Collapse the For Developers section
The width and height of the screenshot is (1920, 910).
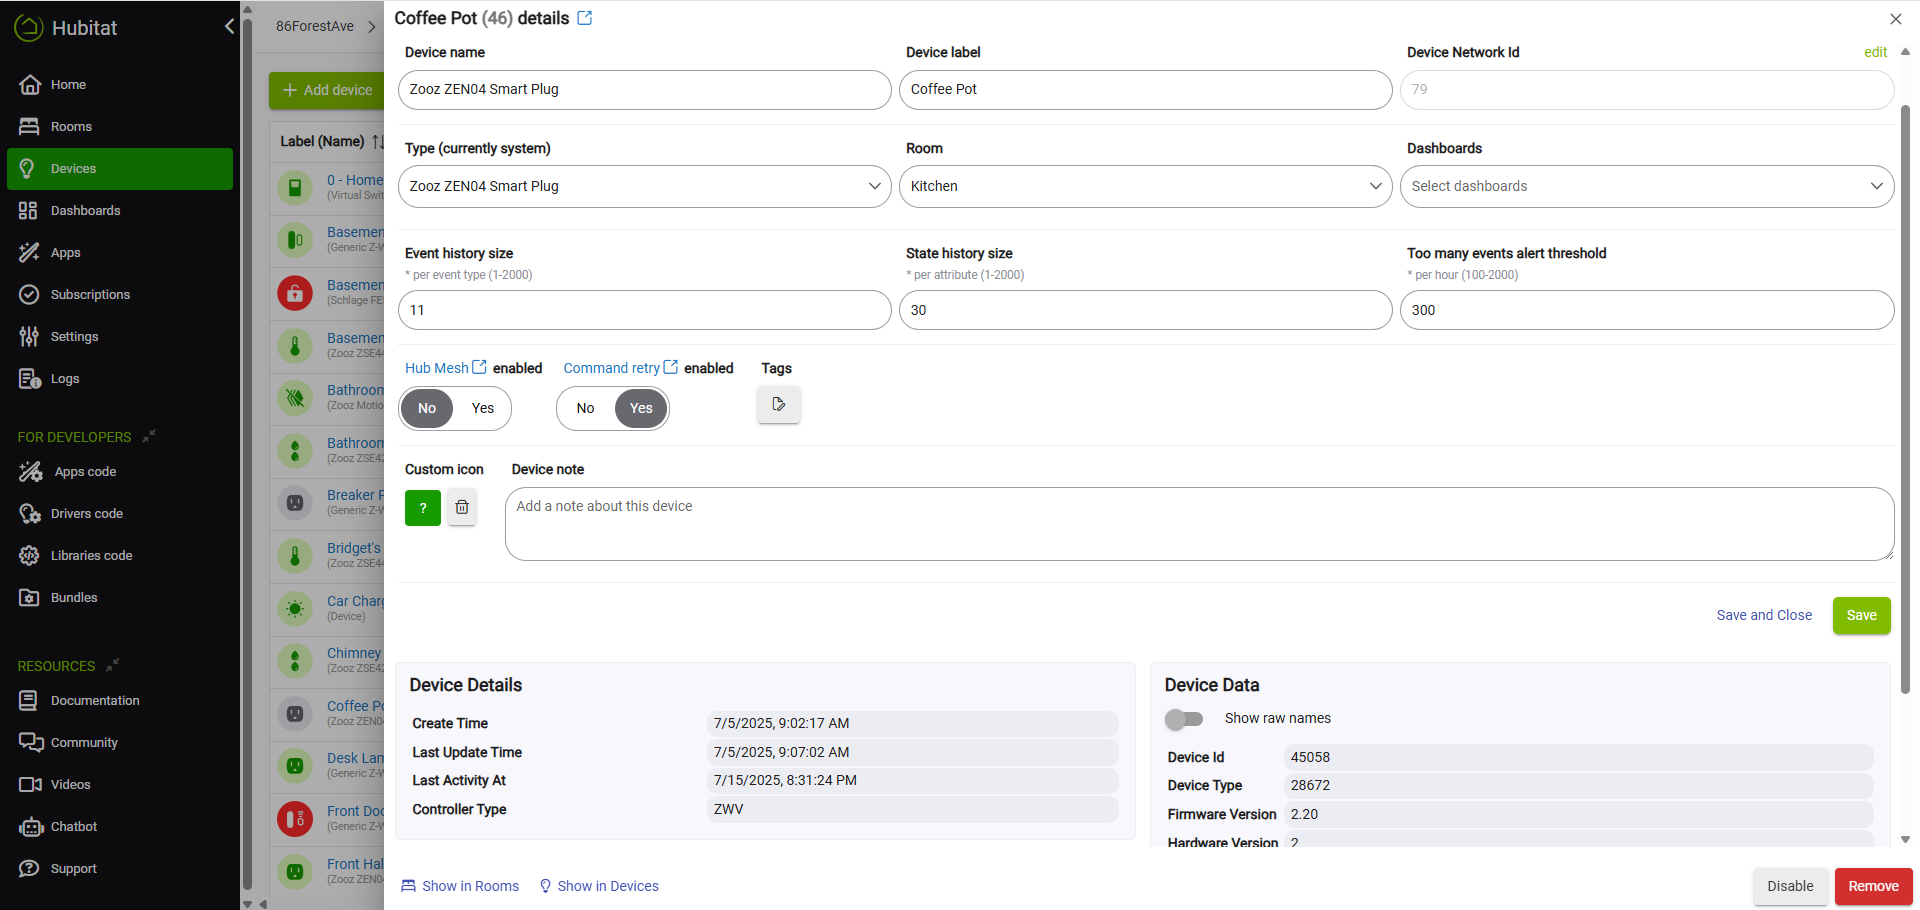click(x=149, y=436)
